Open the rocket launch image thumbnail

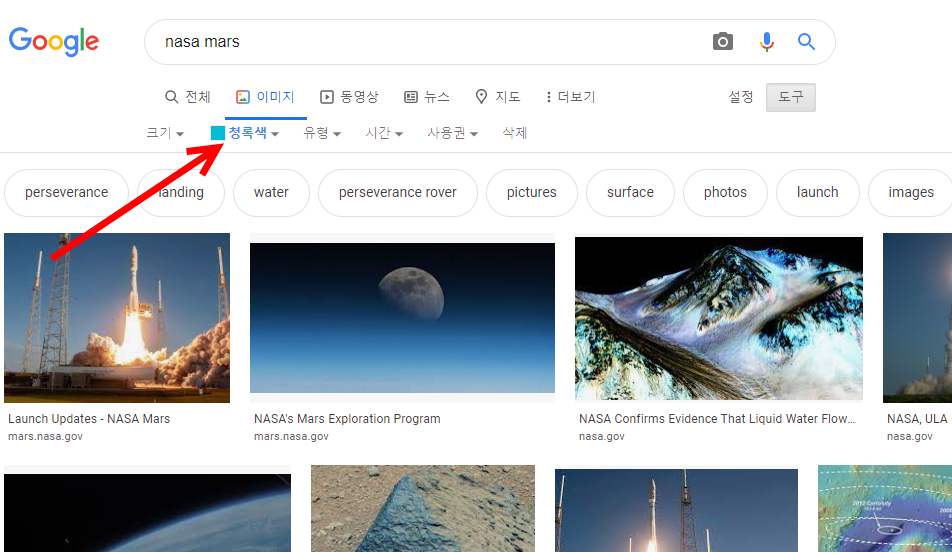pyautogui.click(x=117, y=318)
